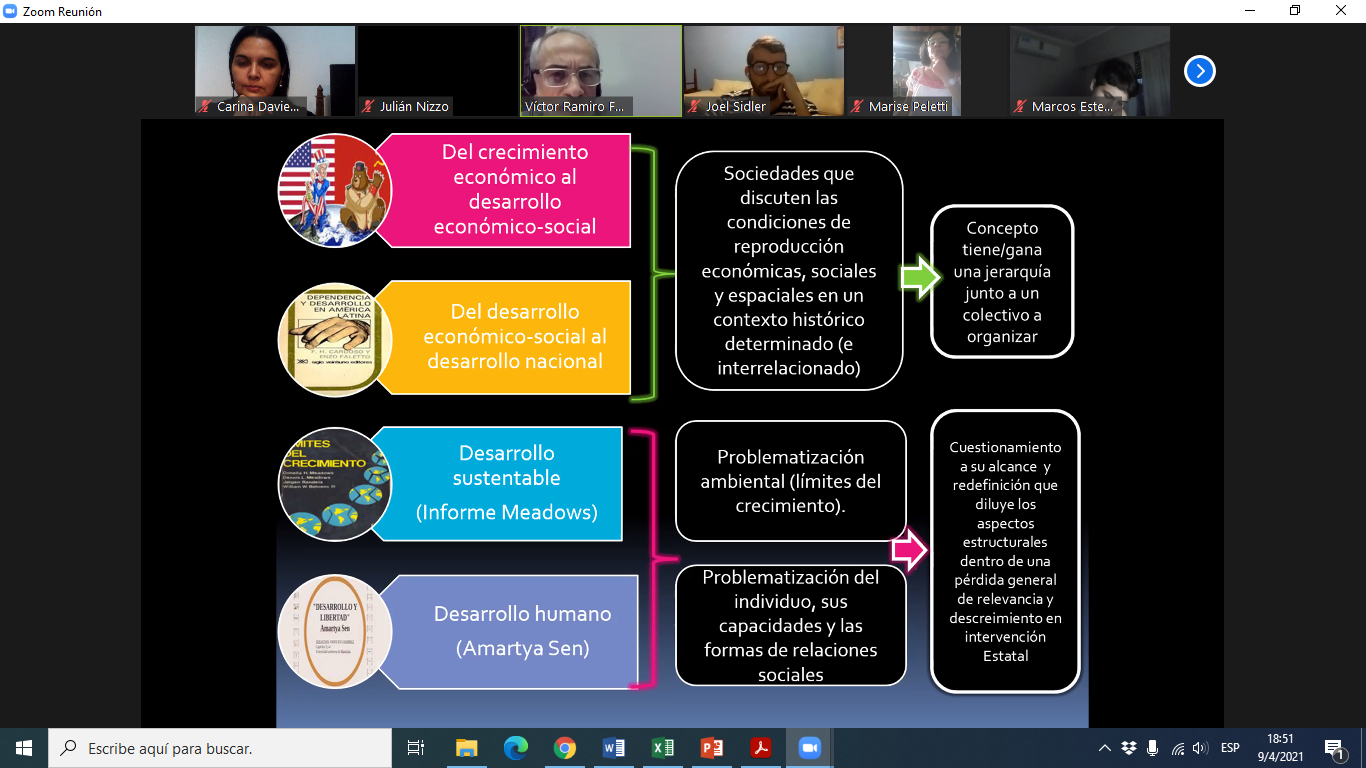1366x768 pixels.
Task: Expand hidden system tray icons chevron
Action: 1105,748
